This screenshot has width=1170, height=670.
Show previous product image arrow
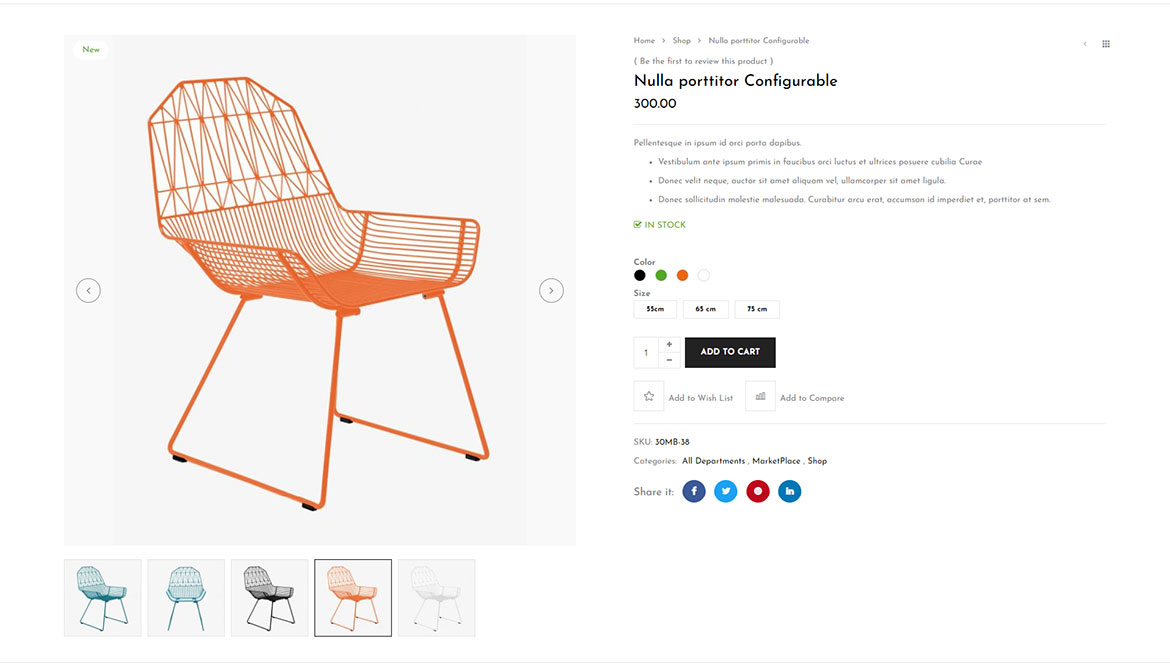click(x=88, y=290)
